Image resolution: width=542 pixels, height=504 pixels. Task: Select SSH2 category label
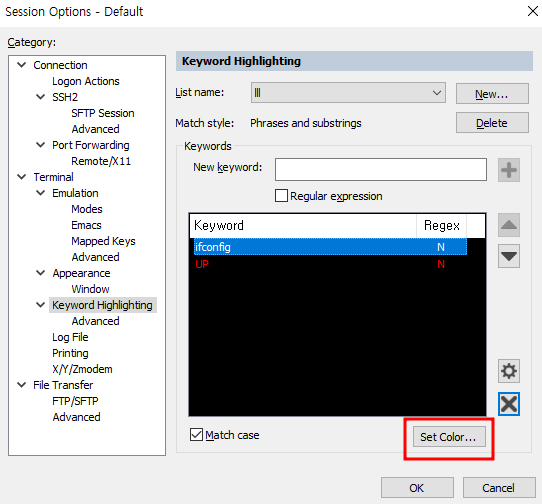65,97
